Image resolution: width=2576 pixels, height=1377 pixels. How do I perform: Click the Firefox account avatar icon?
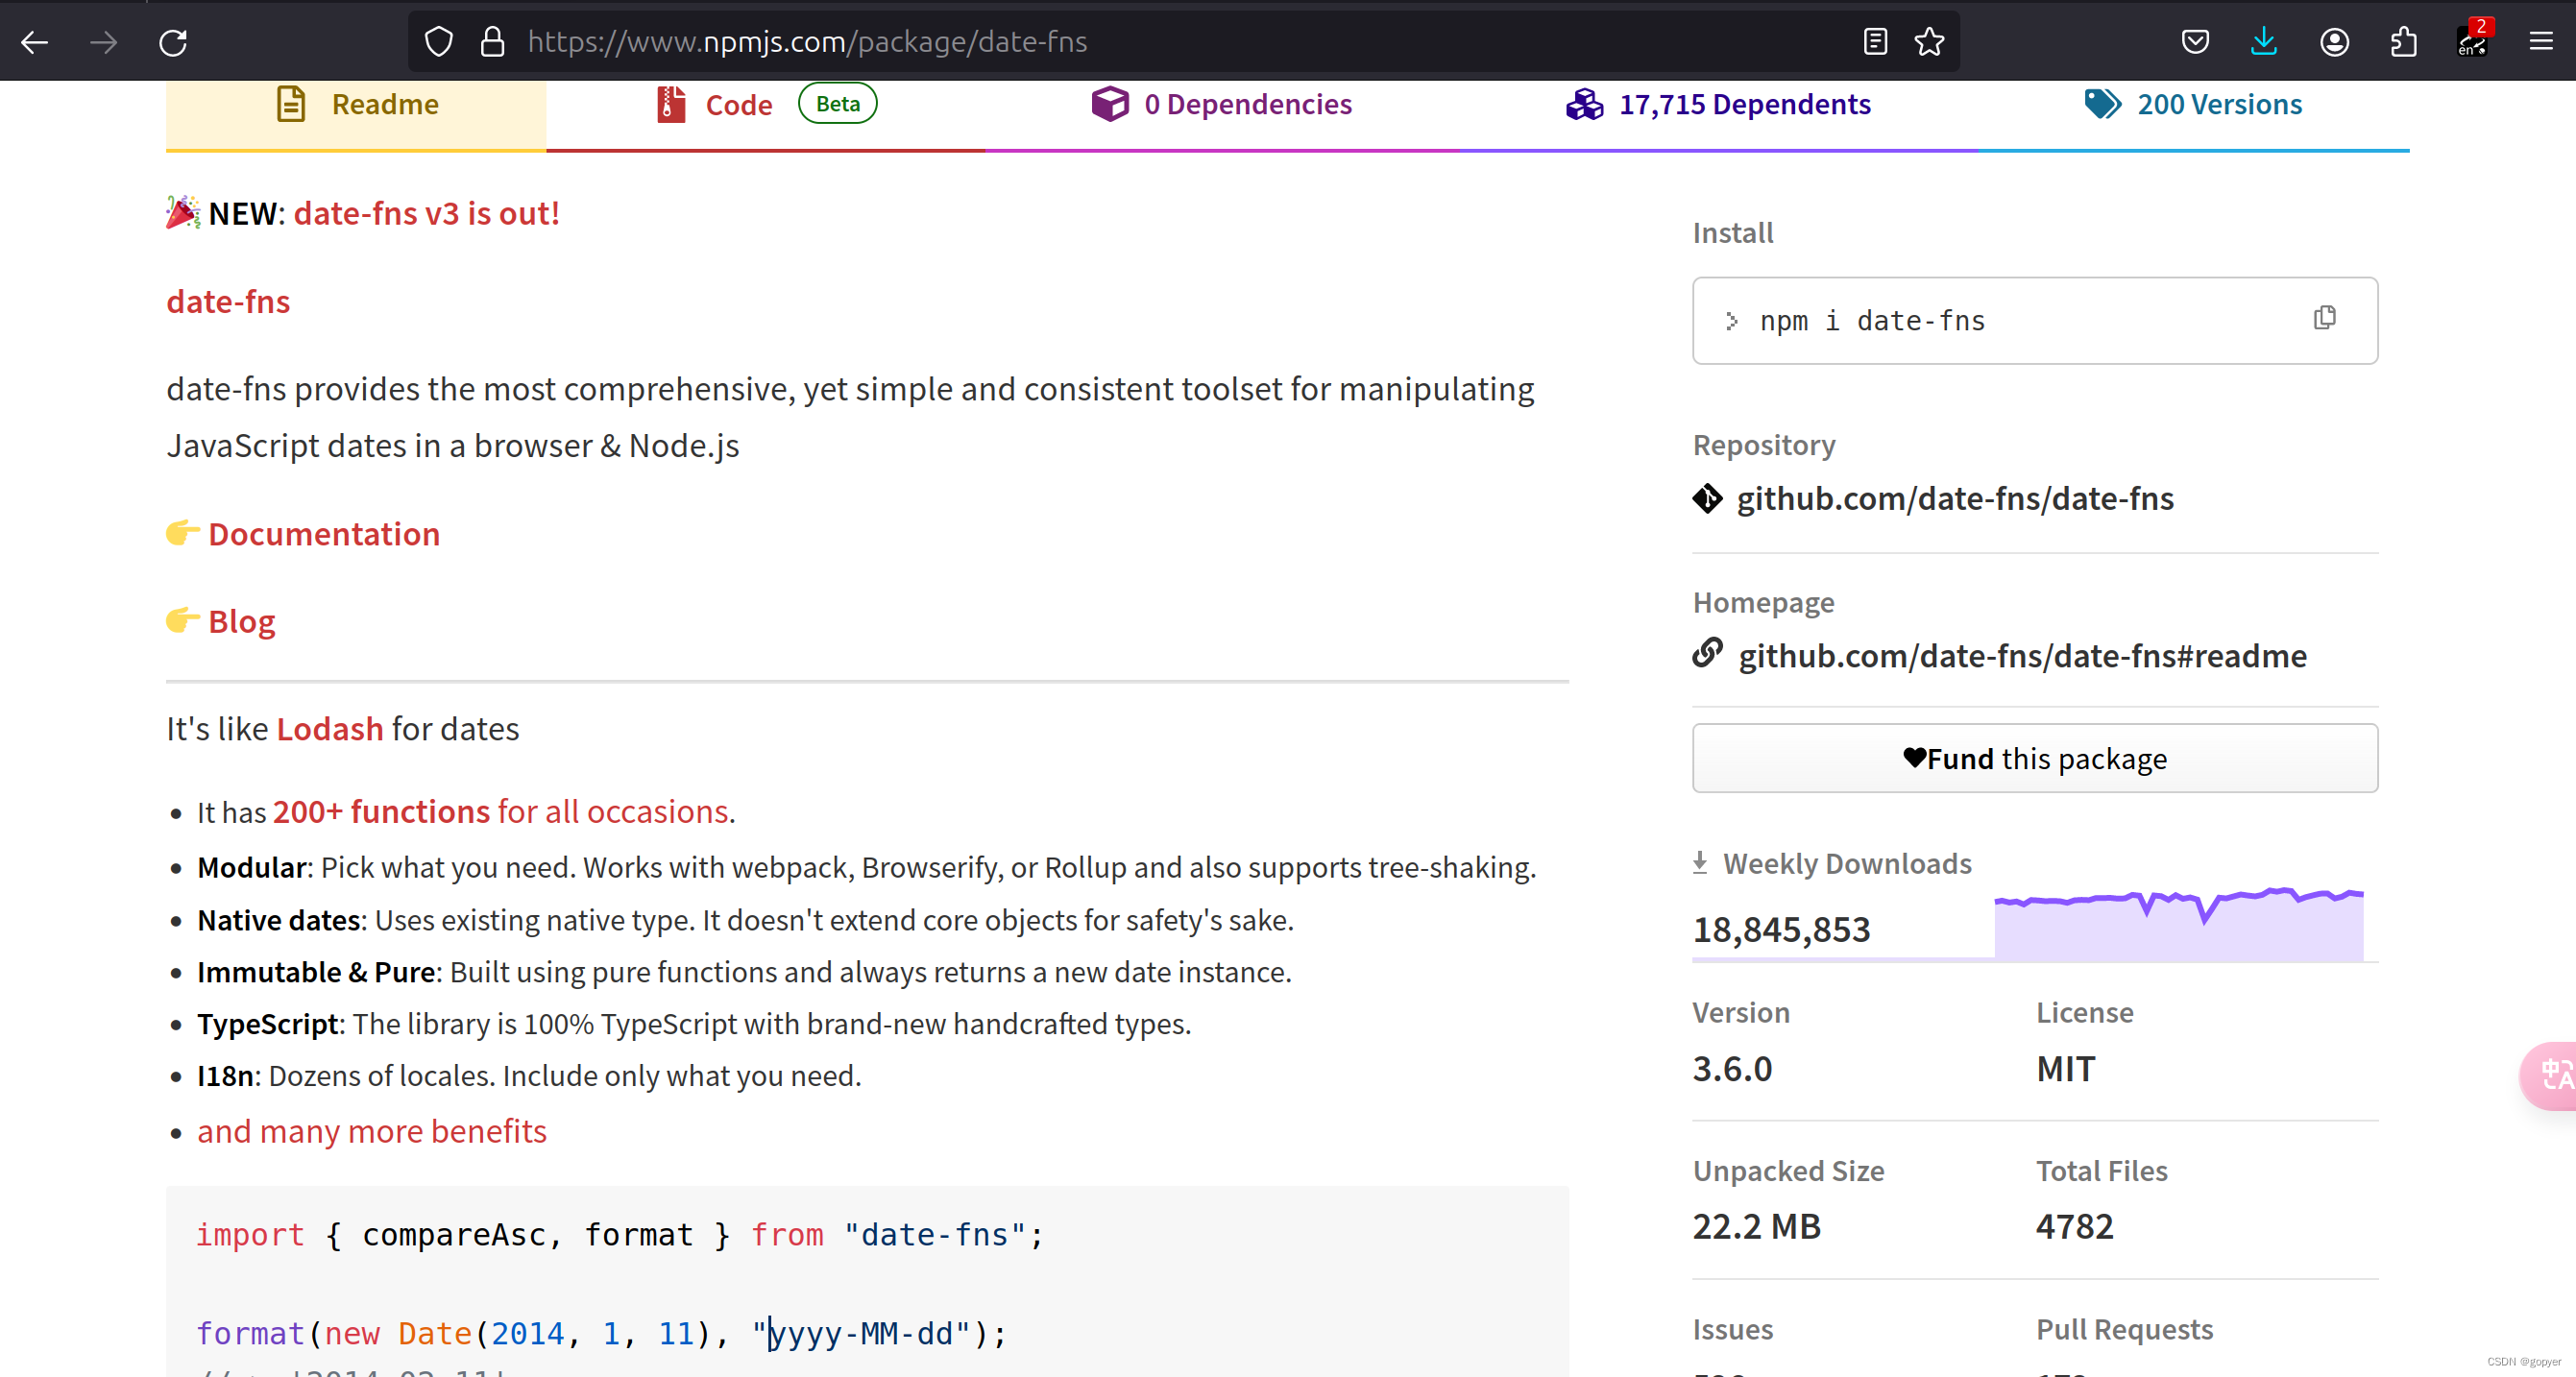click(x=2334, y=42)
